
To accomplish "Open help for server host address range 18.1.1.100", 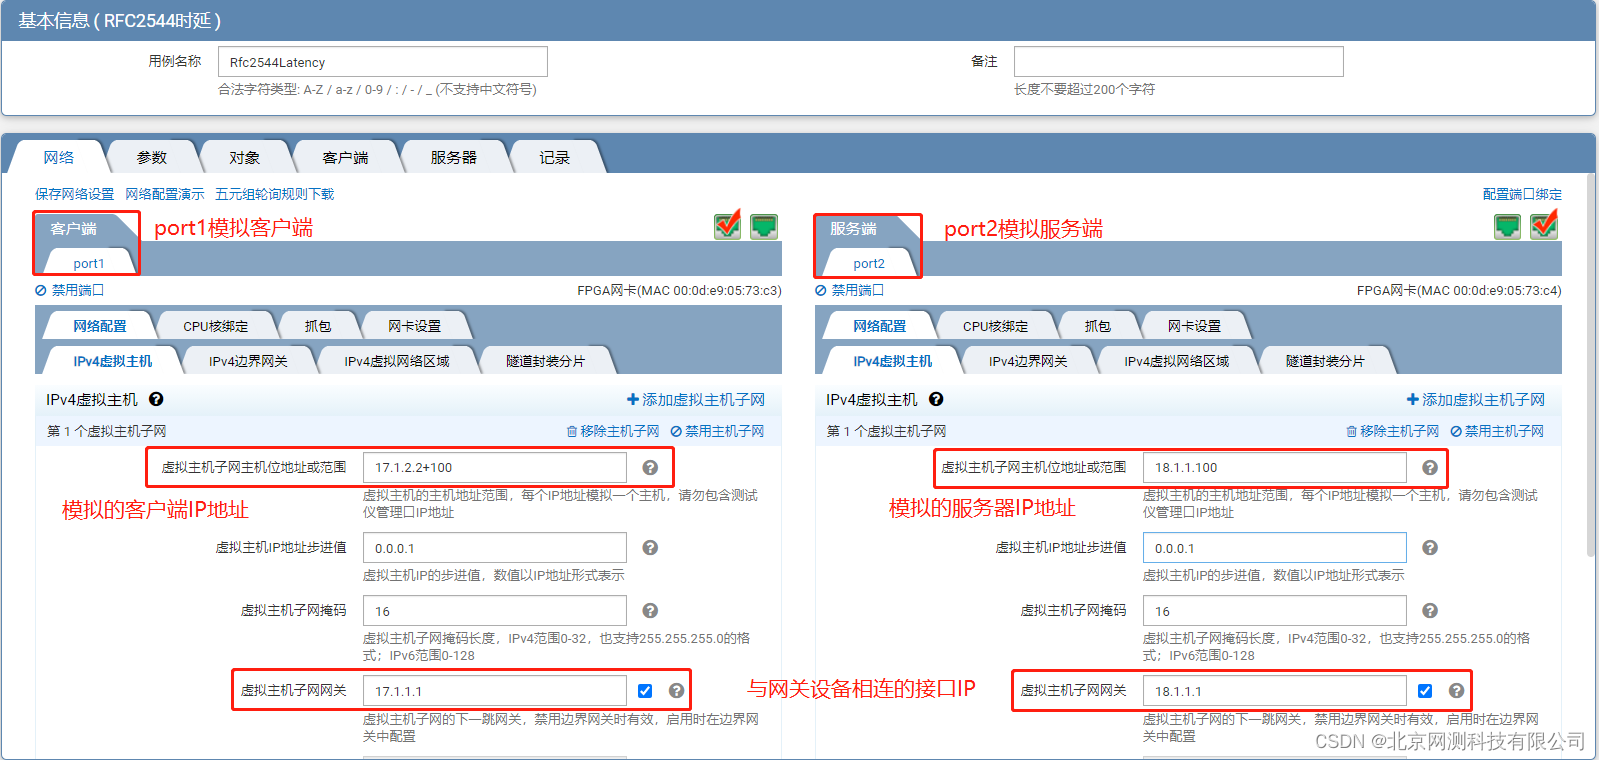I will (1430, 467).
